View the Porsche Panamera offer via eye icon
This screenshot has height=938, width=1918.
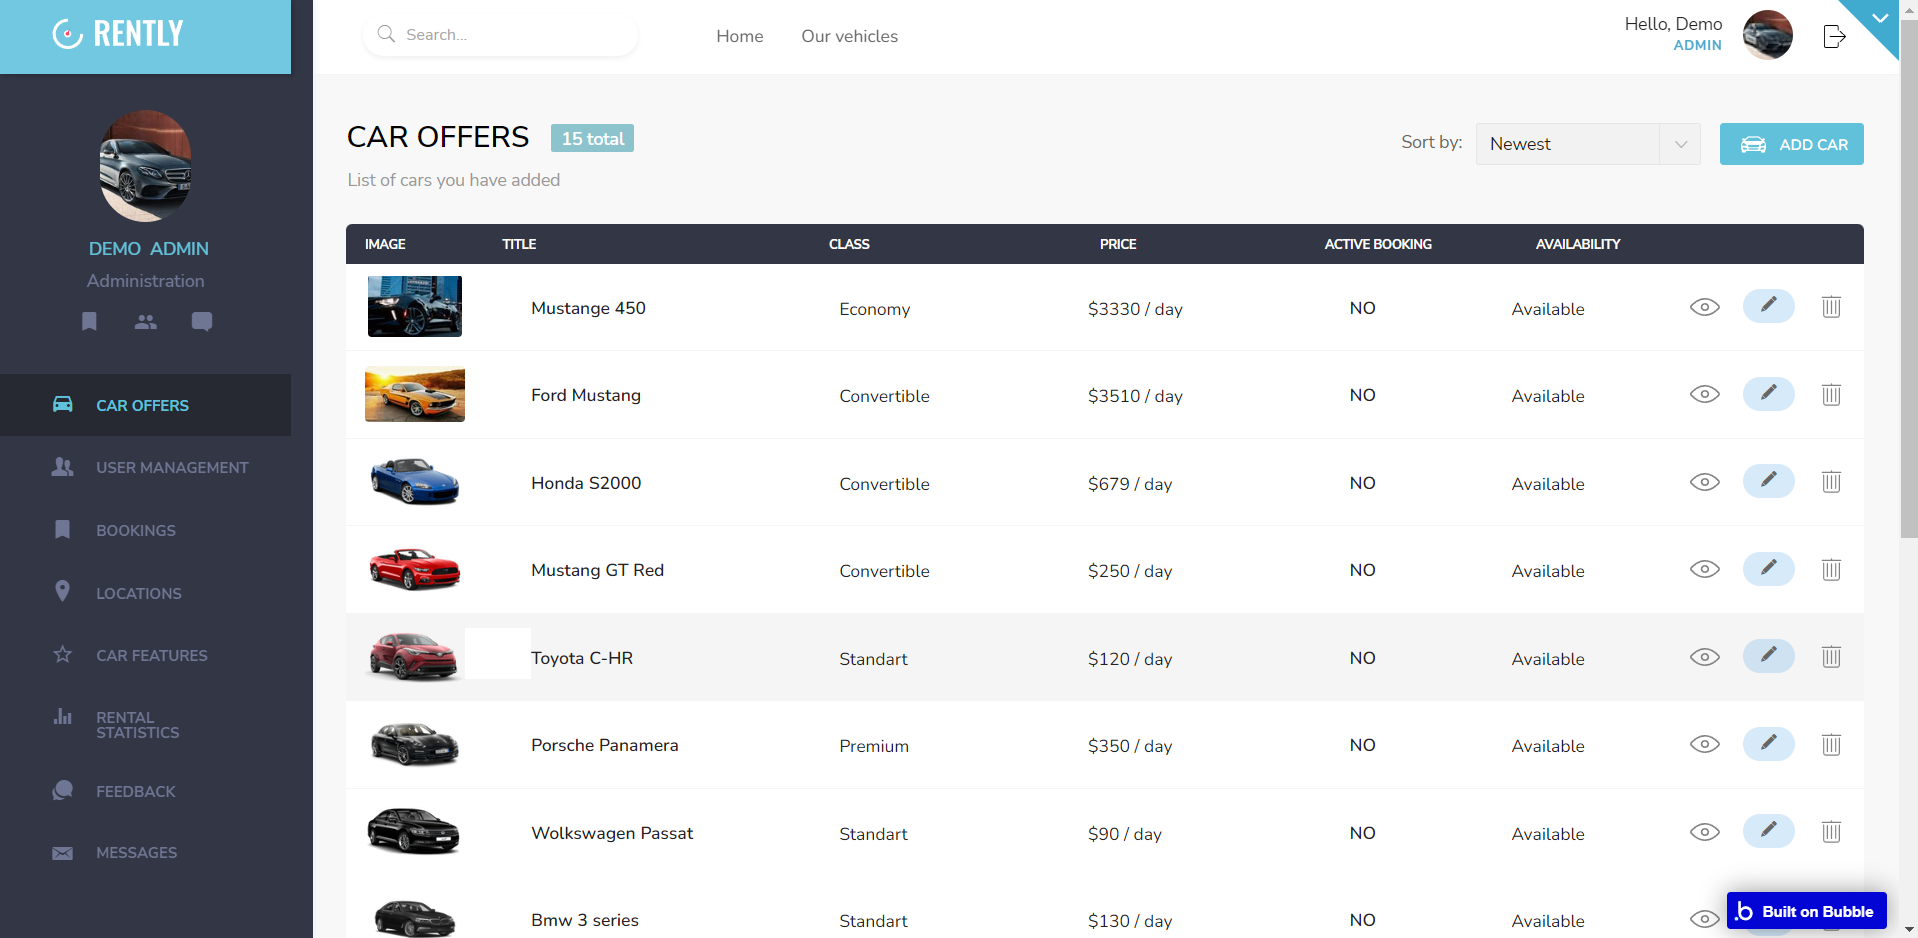click(1704, 744)
